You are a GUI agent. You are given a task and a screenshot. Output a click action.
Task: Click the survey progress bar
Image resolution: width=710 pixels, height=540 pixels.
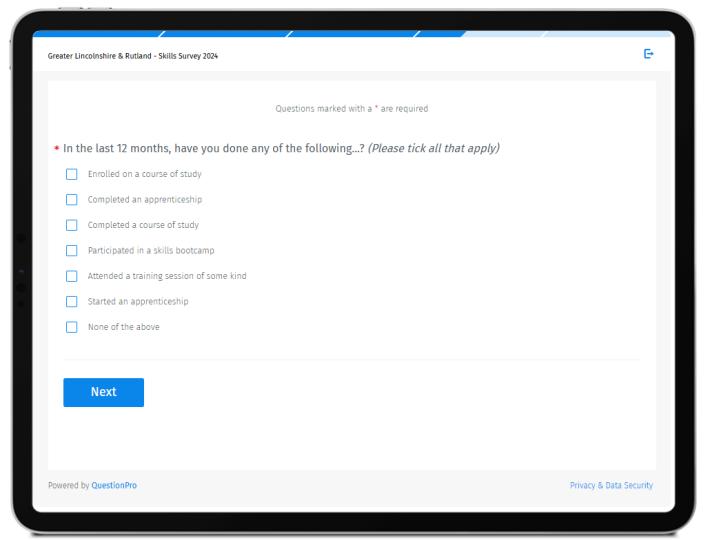(x=353, y=34)
